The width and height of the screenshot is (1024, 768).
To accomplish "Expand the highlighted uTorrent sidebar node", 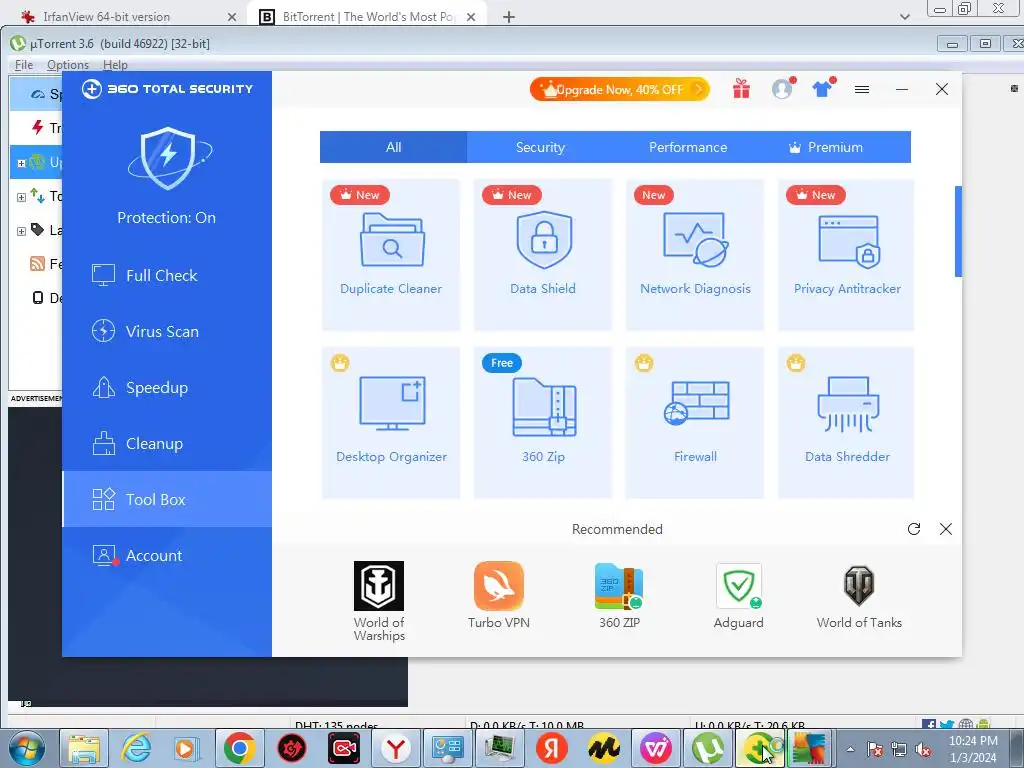I will click(21, 163).
